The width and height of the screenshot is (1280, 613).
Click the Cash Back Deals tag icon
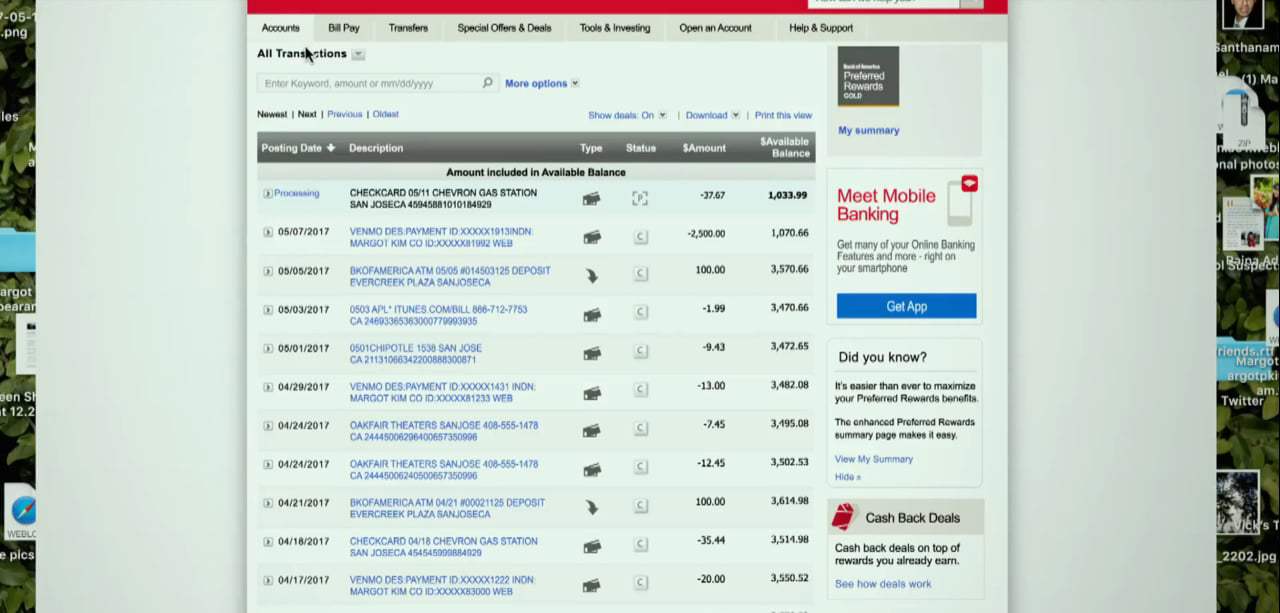pyautogui.click(x=844, y=517)
